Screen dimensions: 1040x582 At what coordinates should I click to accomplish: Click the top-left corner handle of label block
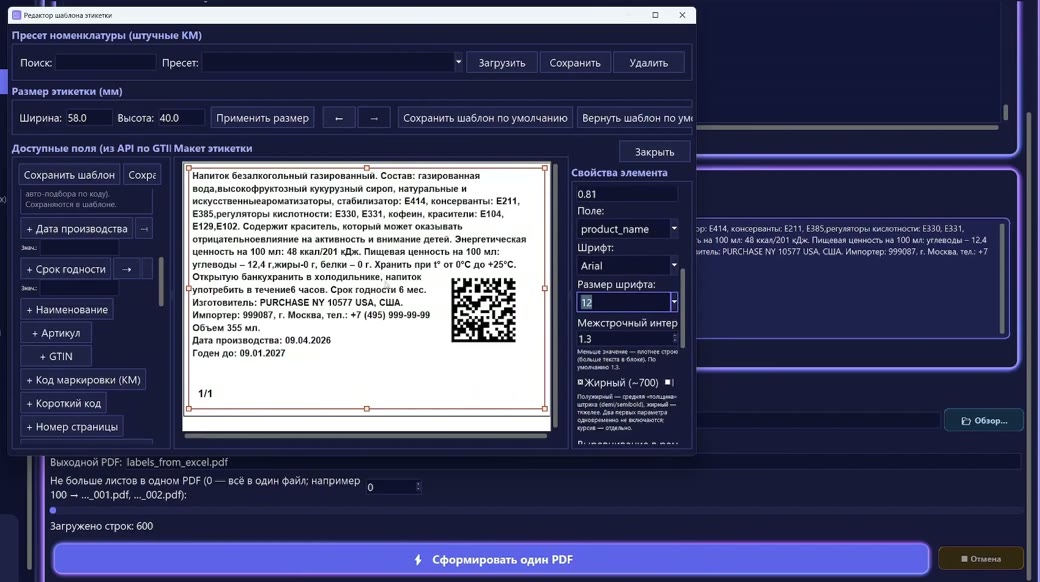(x=189, y=168)
